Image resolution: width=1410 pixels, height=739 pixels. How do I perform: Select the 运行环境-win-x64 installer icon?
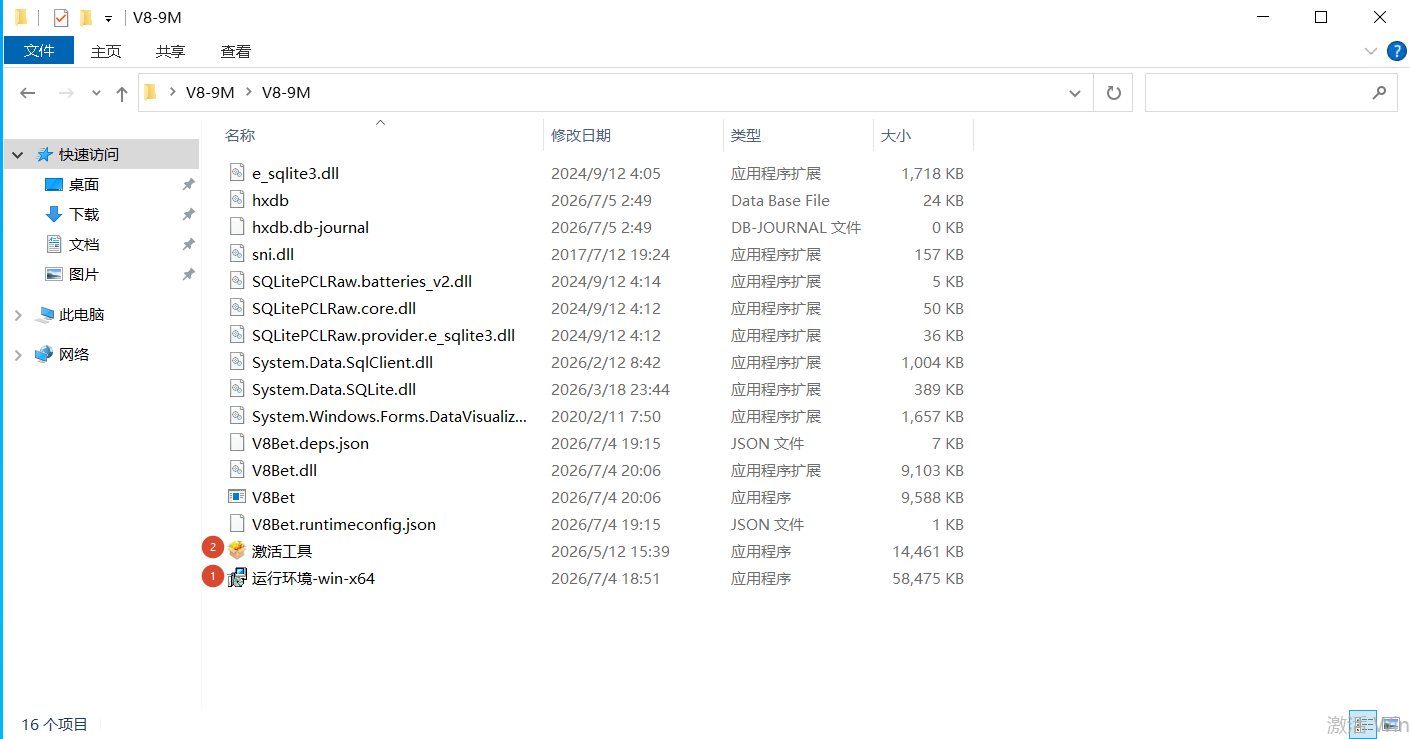tap(237, 578)
